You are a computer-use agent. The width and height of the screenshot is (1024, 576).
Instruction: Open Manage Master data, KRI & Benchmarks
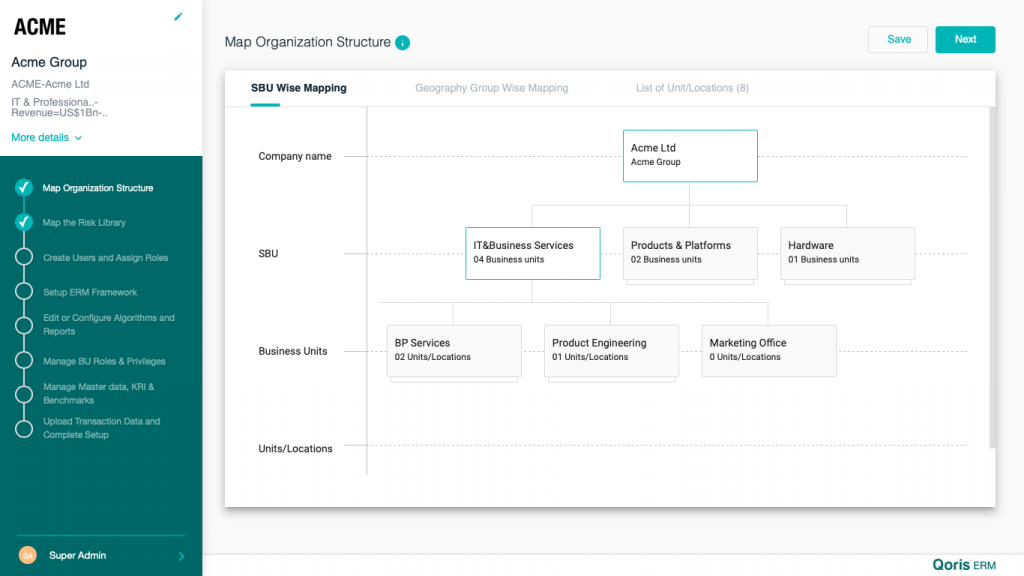[x=99, y=393]
